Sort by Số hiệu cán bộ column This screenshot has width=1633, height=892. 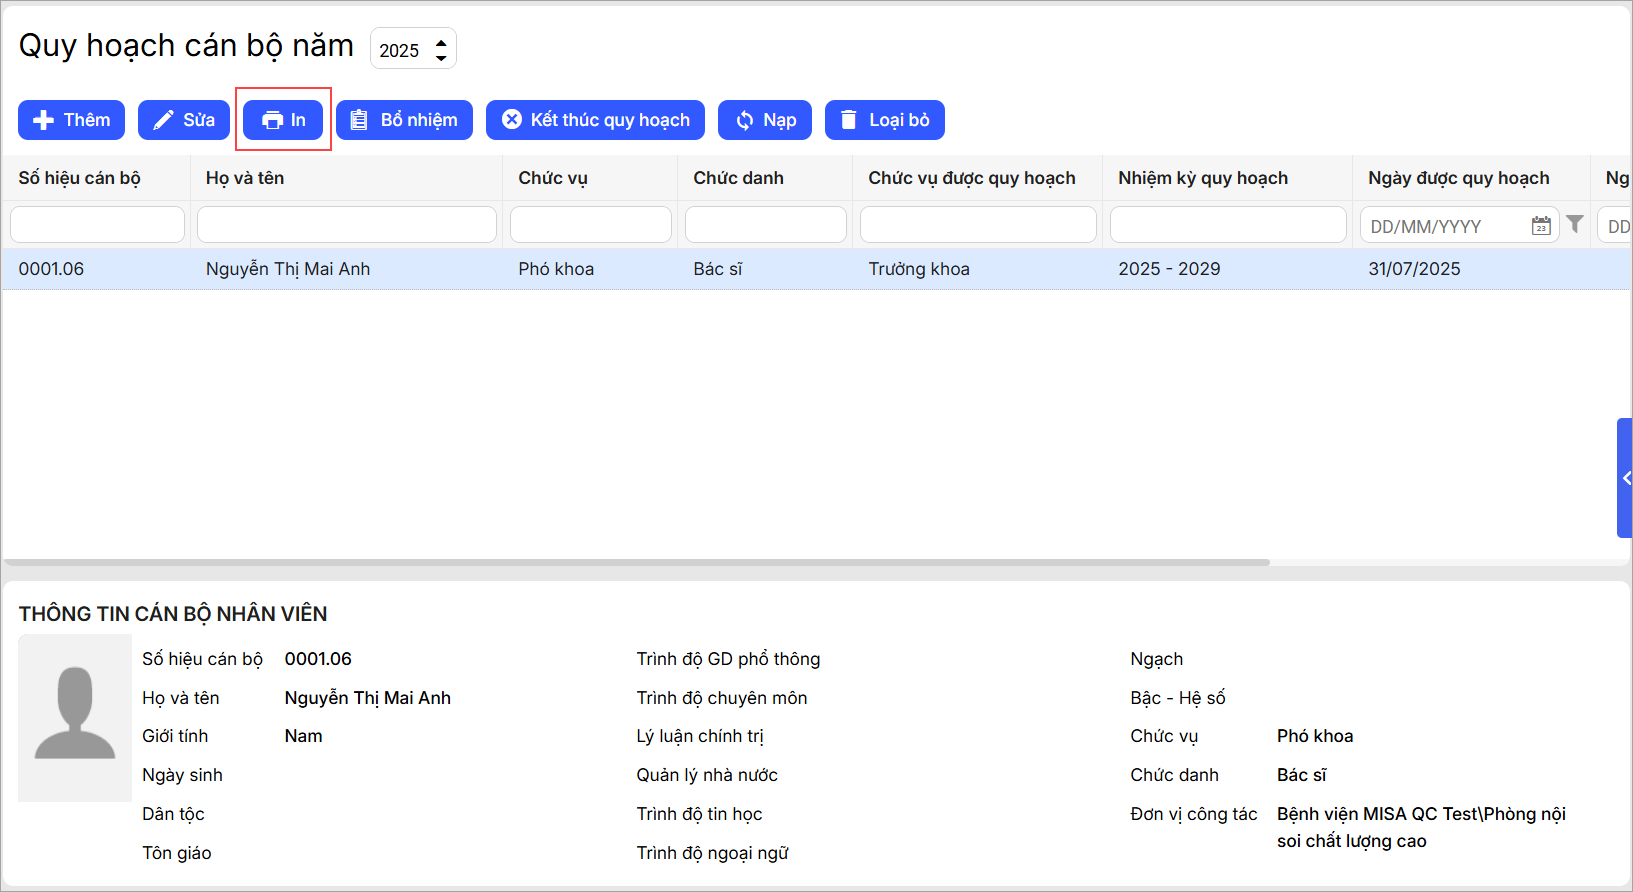coord(79,178)
